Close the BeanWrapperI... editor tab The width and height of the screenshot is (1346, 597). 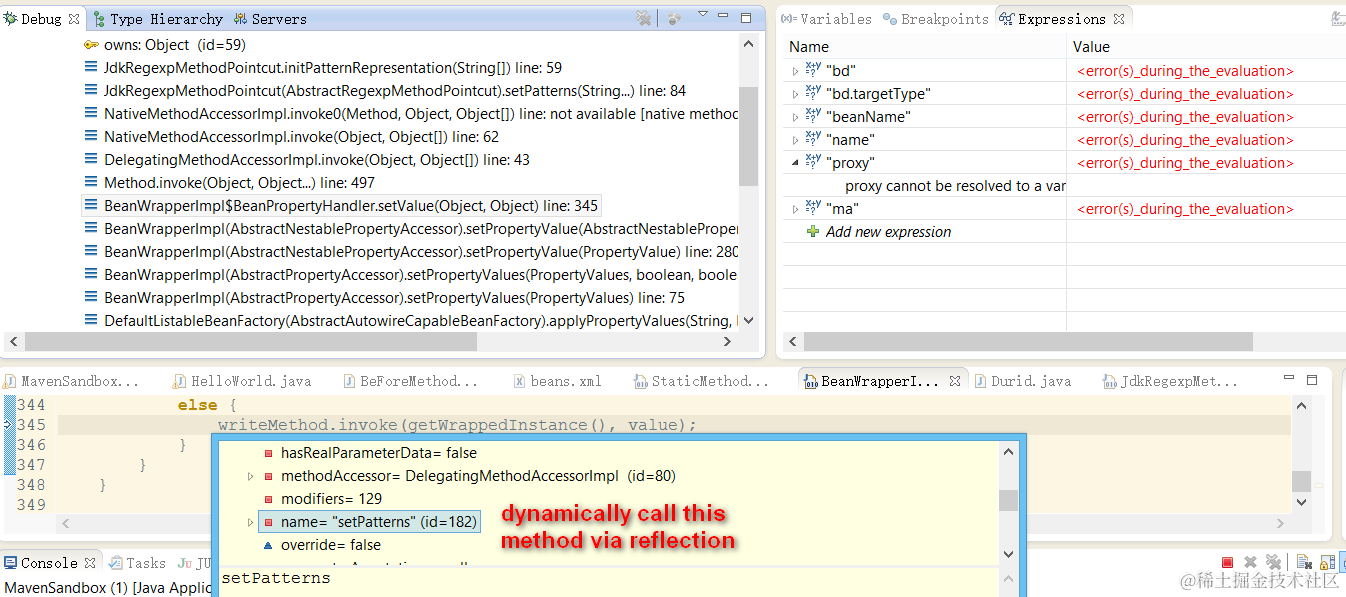tap(955, 381)
